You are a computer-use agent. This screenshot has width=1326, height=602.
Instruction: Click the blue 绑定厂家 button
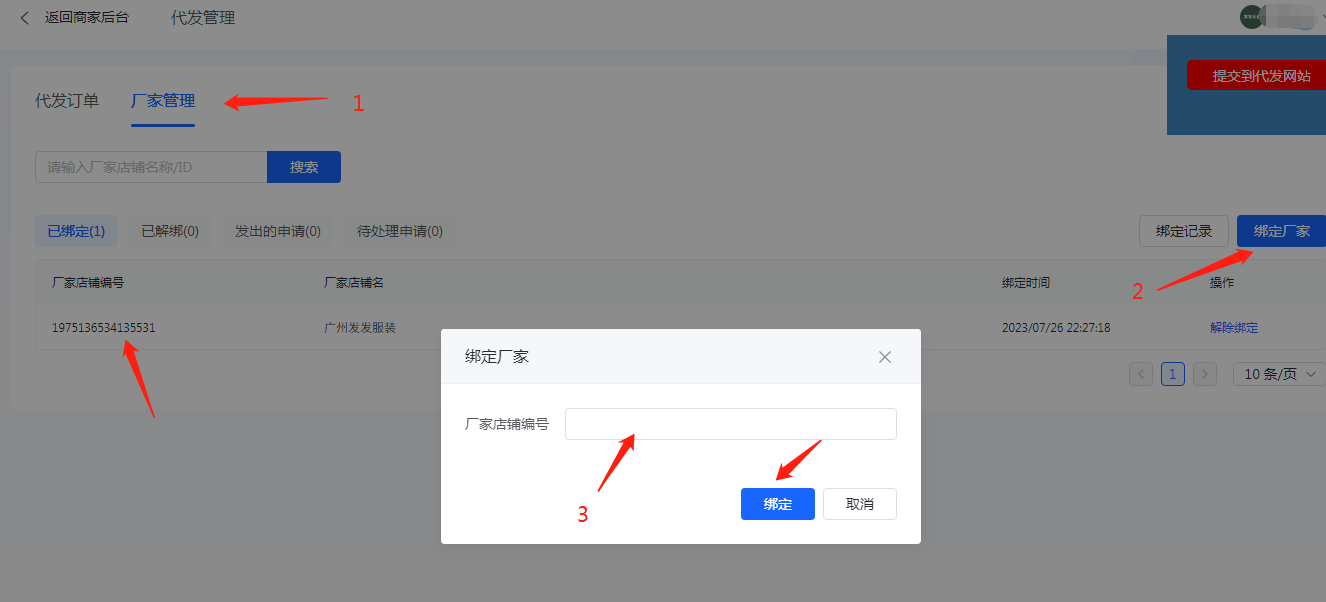click(1281, 231)
